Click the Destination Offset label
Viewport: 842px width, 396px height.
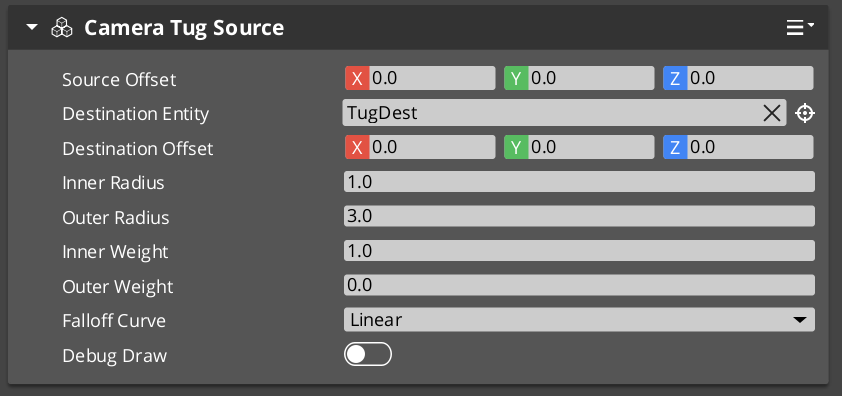click(x=138, y=148)
